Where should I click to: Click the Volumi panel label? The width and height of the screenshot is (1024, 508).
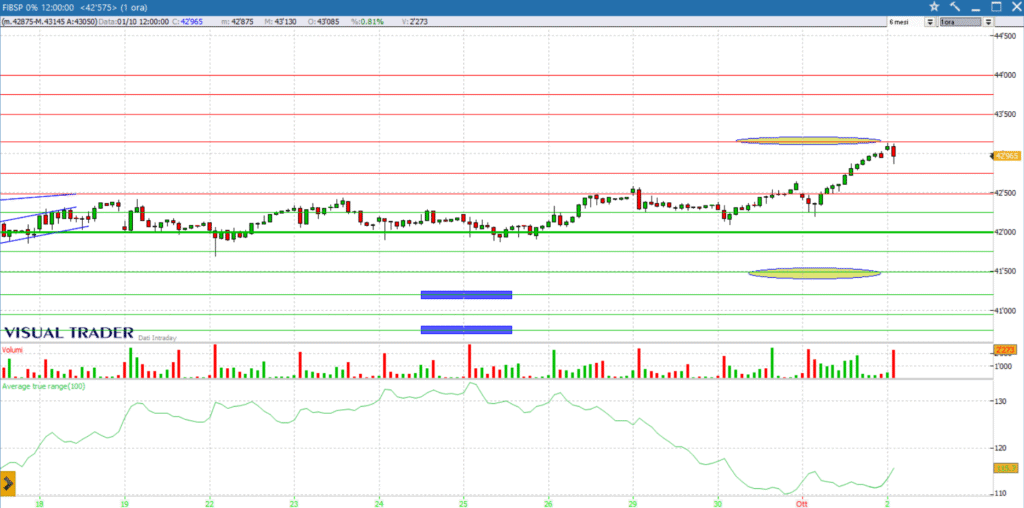[13, 351]
